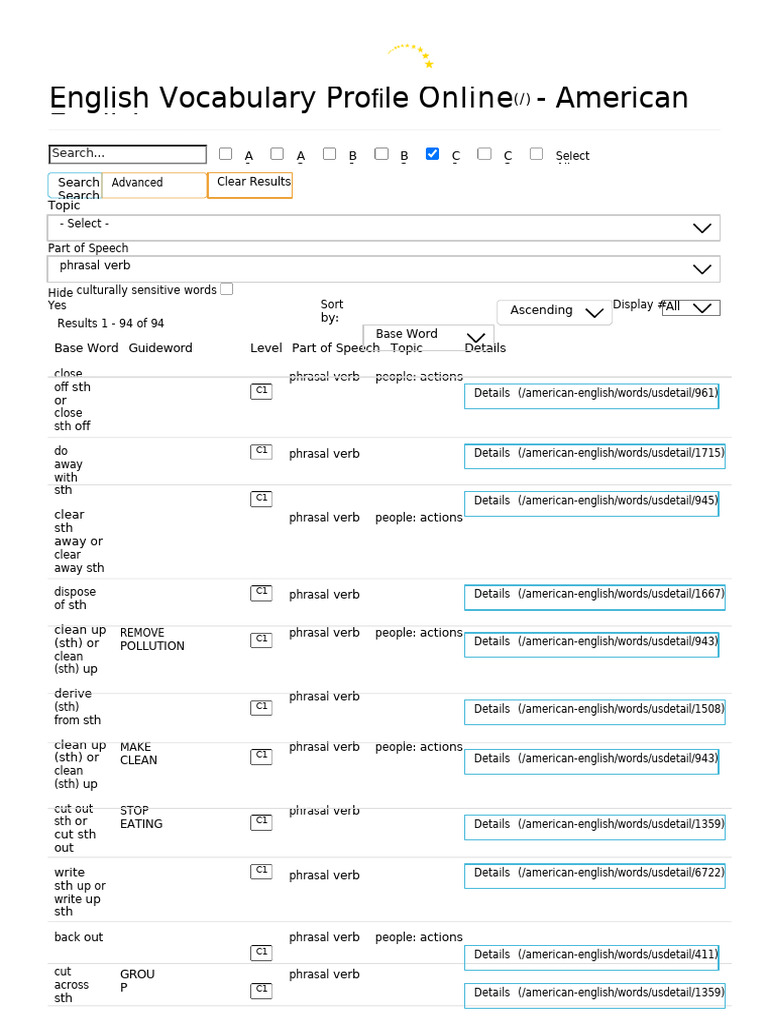Image resolution: width=768 pixels, height=1024 pixels.
Task: Click the Guideword column header
Action: (160, 348)
